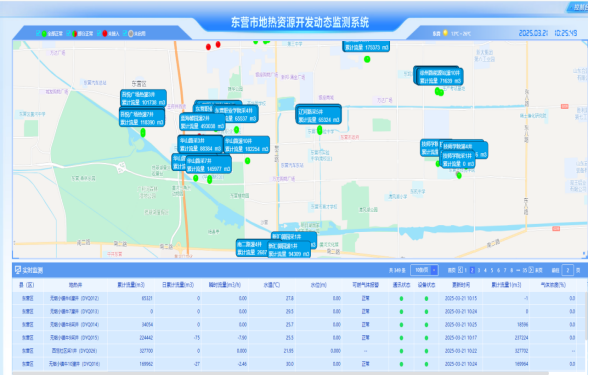Viewport: 589px width, 376px height.
Task: Toggle the gray-dot status filter checkbox
Action: tap(125, 33)
